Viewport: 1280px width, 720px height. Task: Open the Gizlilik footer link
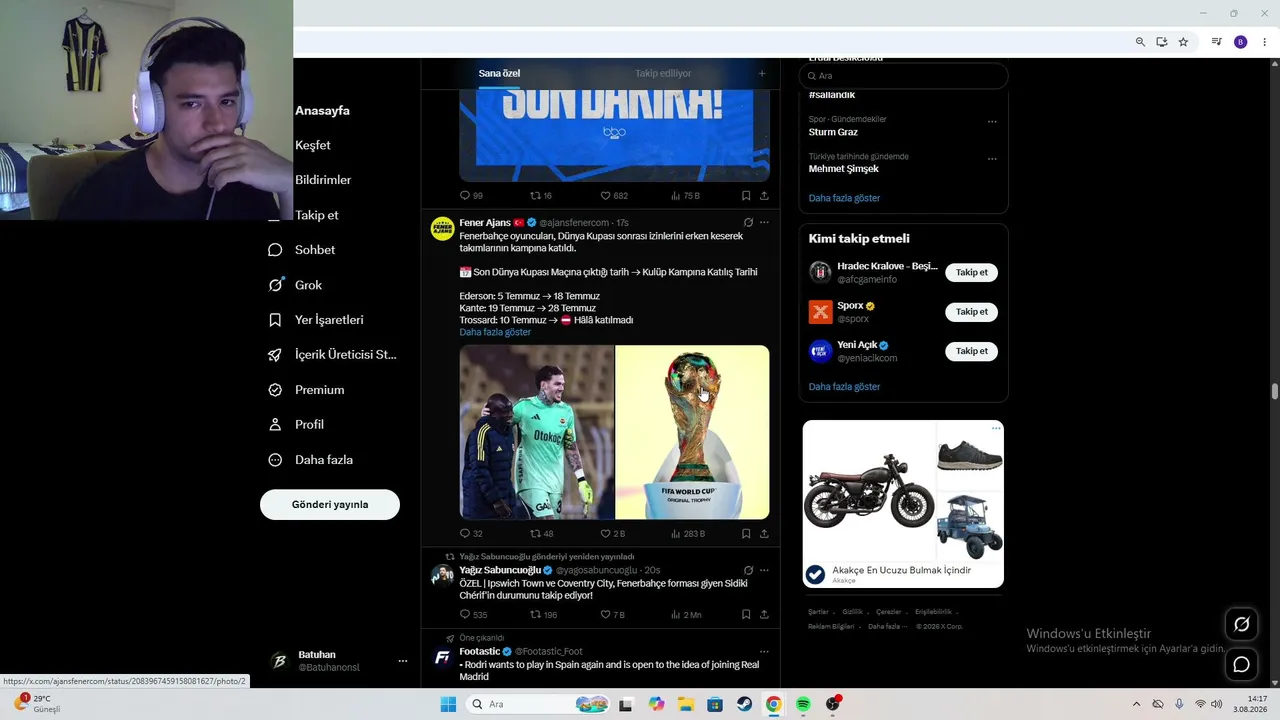(x=852, y=612)
